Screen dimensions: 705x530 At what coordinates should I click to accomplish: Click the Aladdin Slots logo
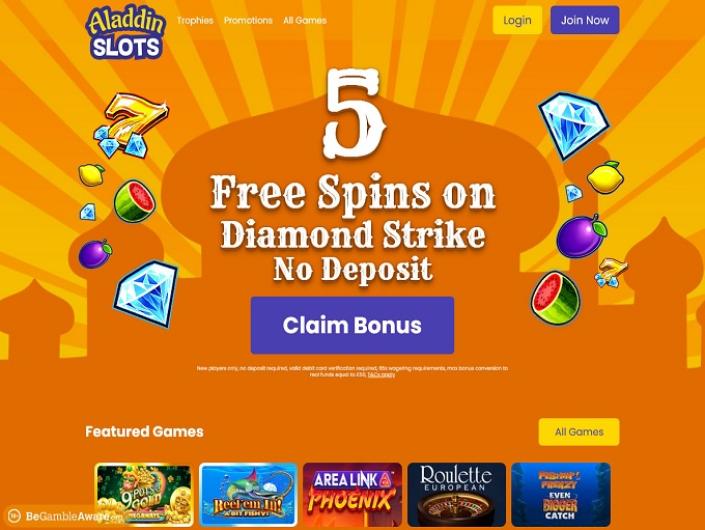point(125,33)
